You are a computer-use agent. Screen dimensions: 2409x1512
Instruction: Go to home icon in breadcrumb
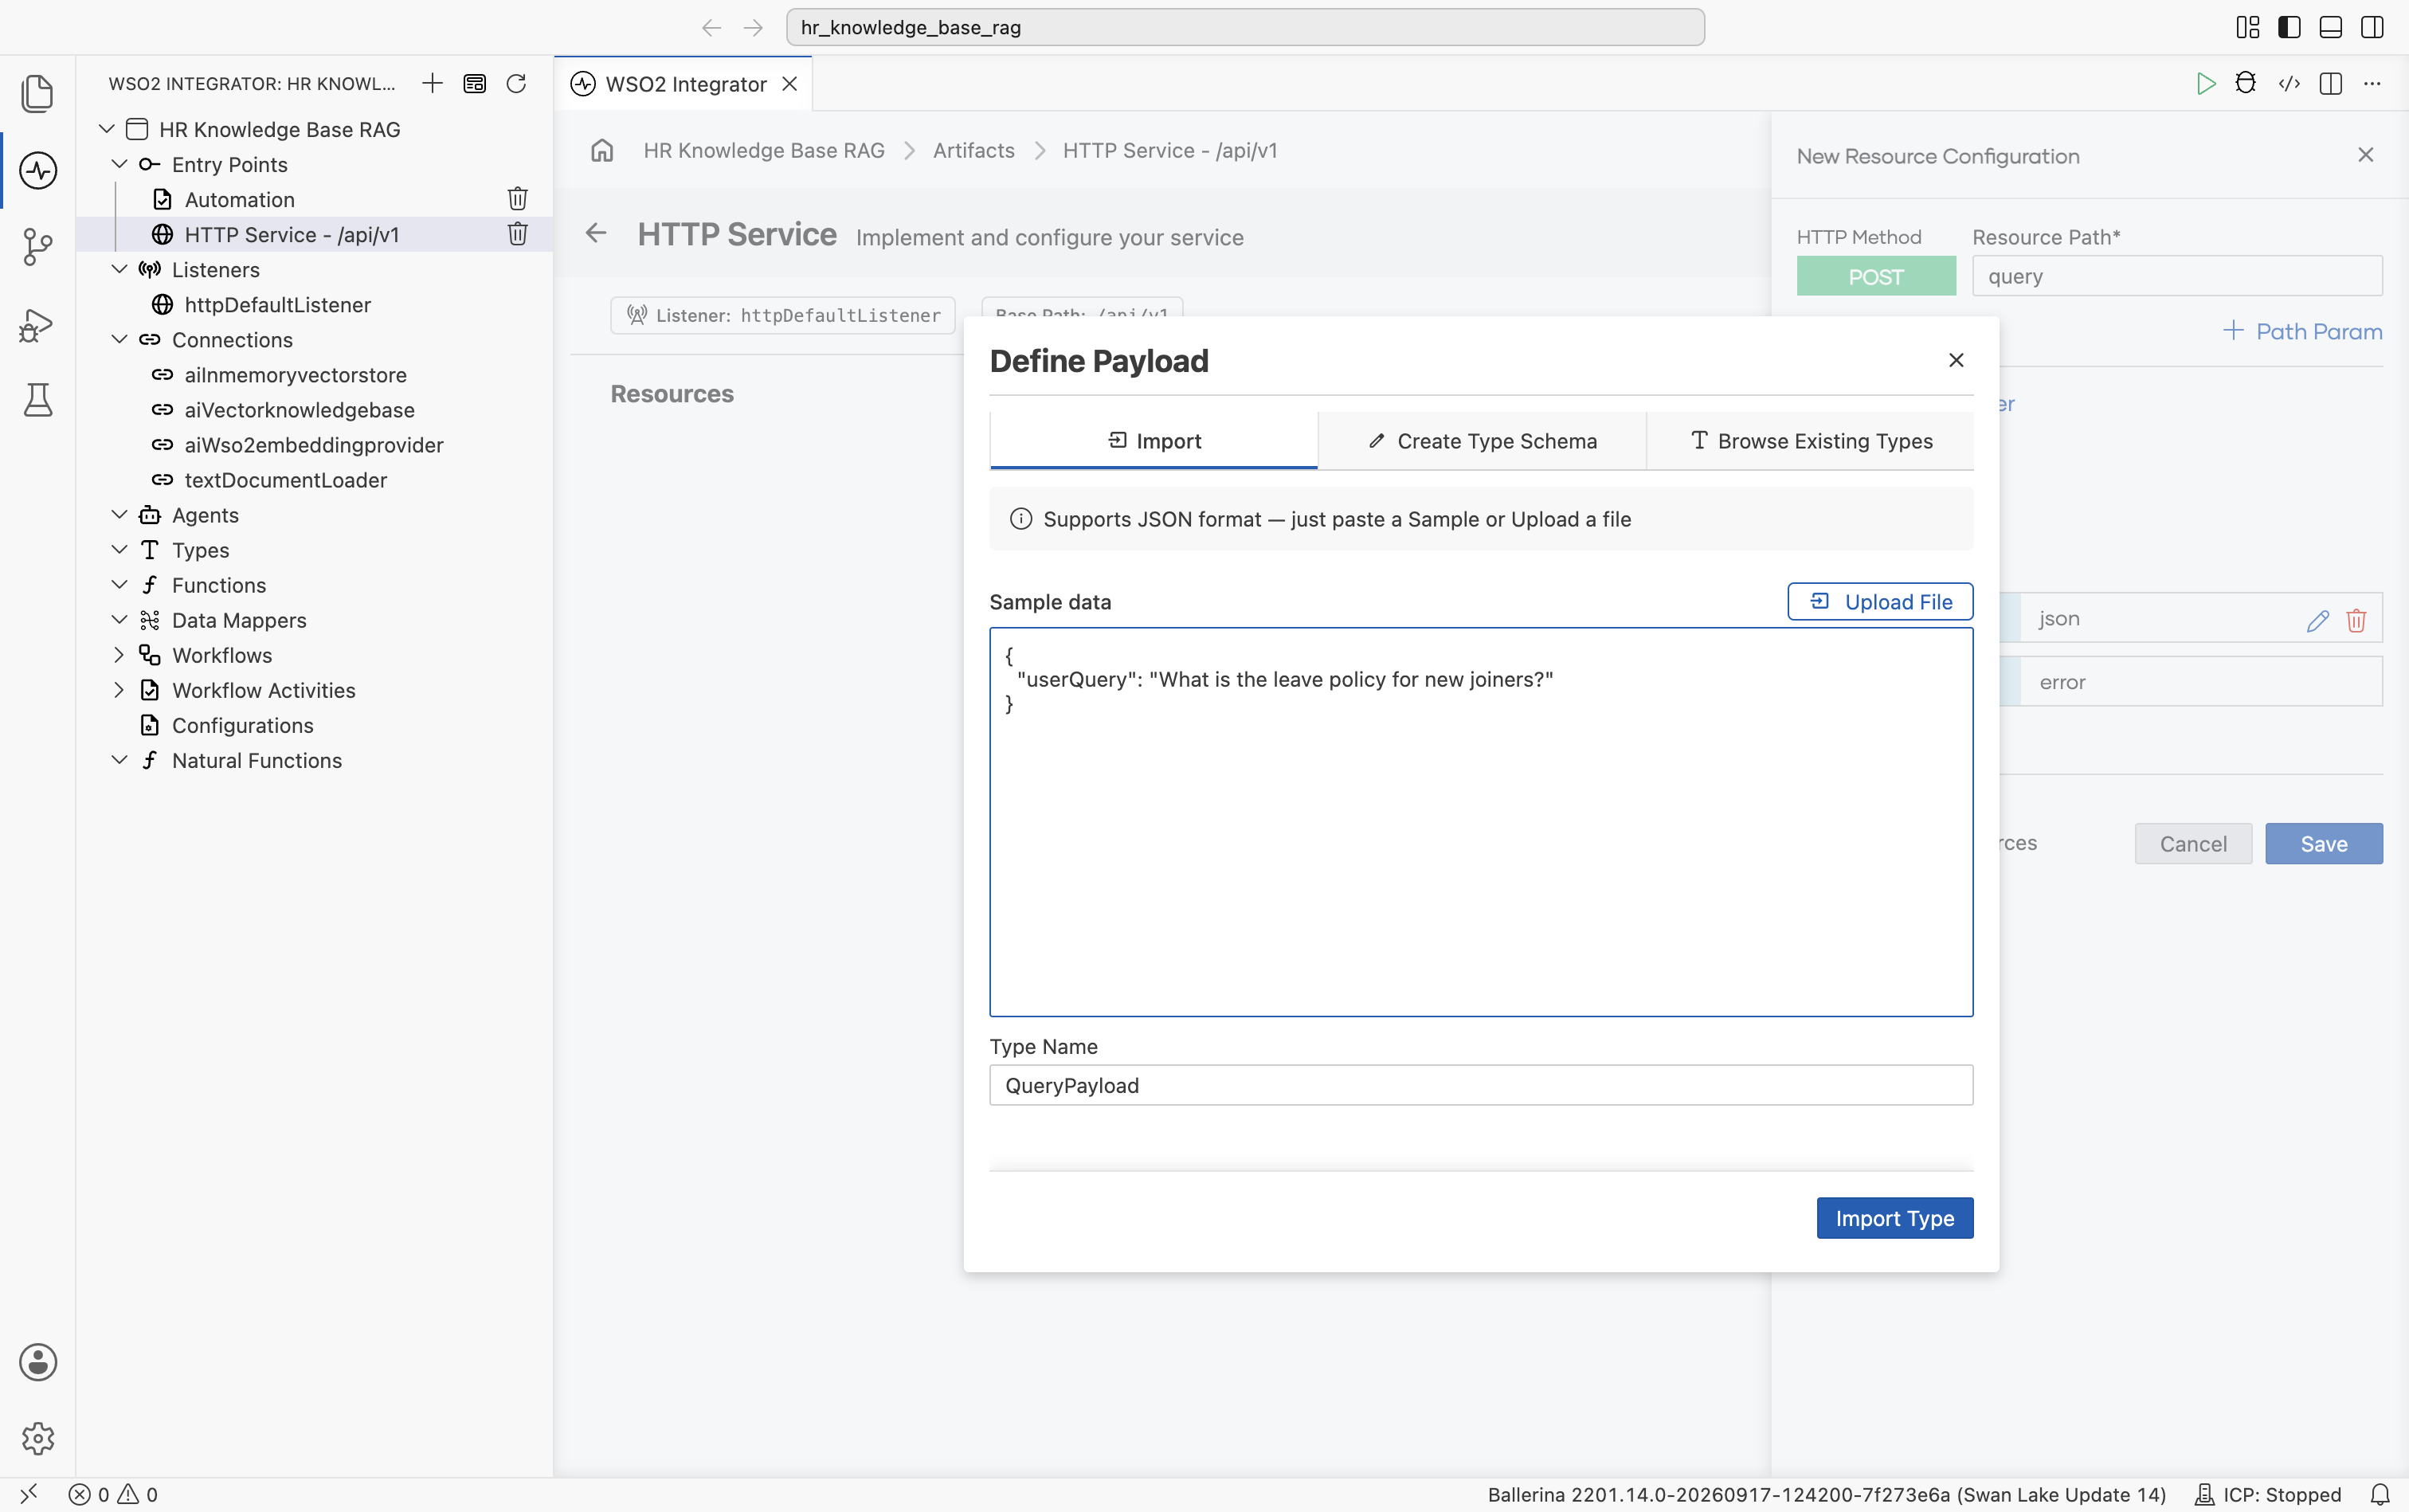coord(602,150)
